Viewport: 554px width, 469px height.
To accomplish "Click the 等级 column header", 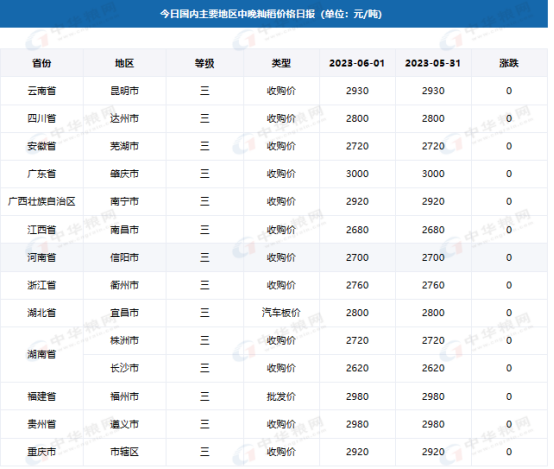I will coord(205,63).
